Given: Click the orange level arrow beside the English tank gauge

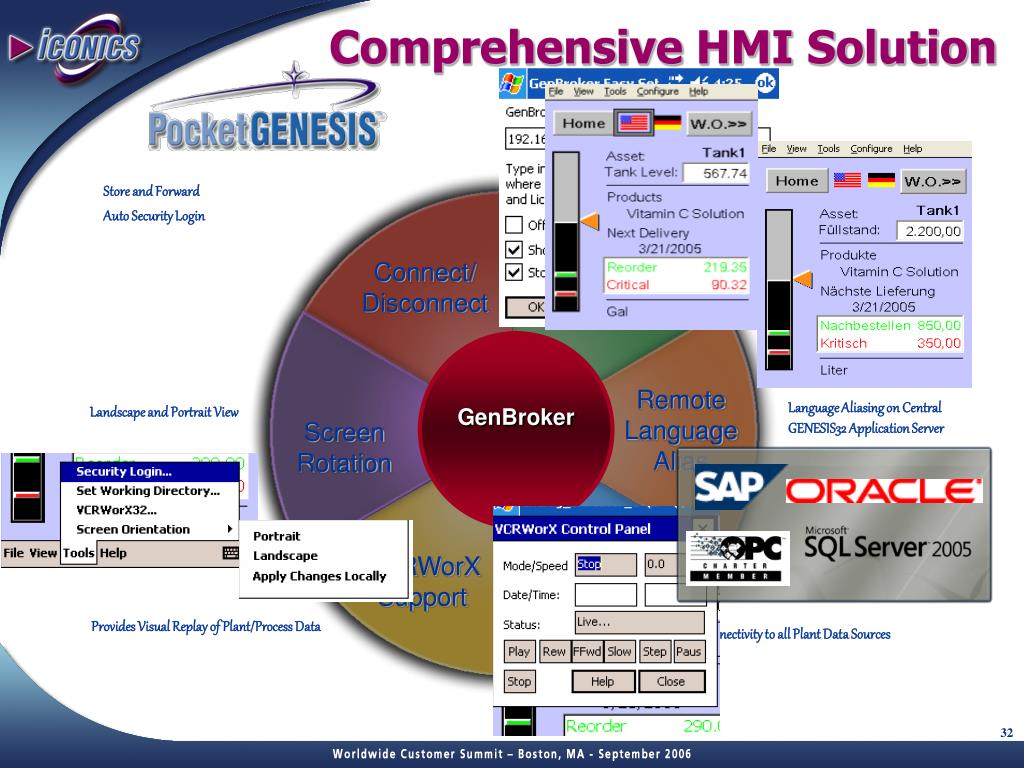Looking at the screenshot, I should click(x=590, y=221).
